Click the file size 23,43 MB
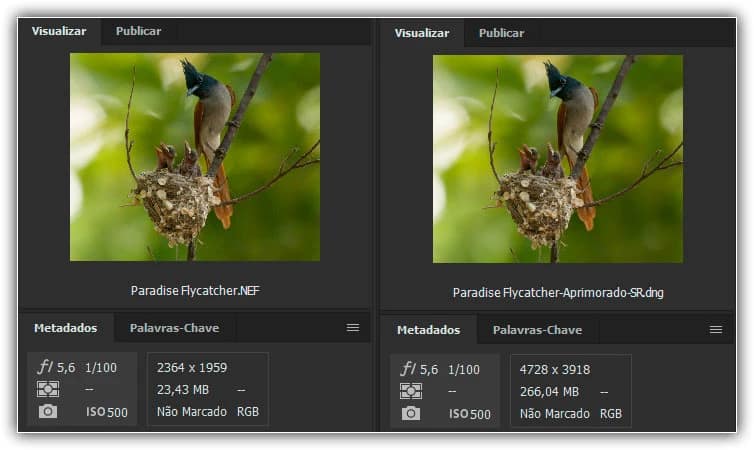This screenshot has width=754, height=450. (183, 389)
